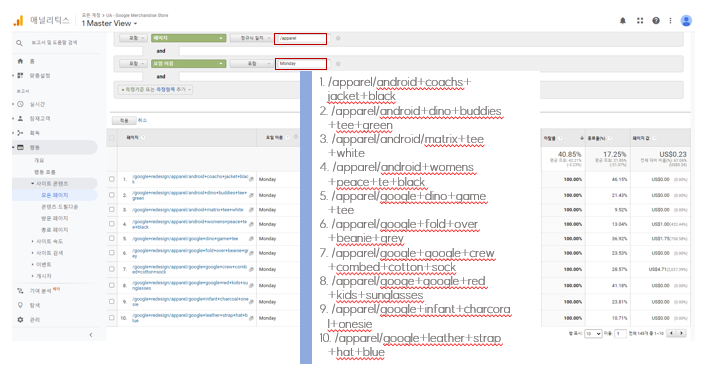Check row 3 matrix tee white checkbox
The image size is (713, 376).
(x=112, y=210)
